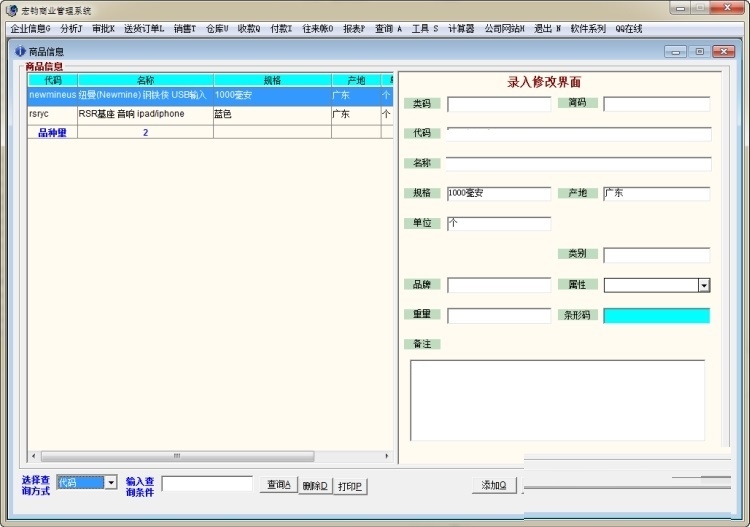Click the 删除 button
The width and height of the screenshot is (750, 527).
[x=315, y=486]
